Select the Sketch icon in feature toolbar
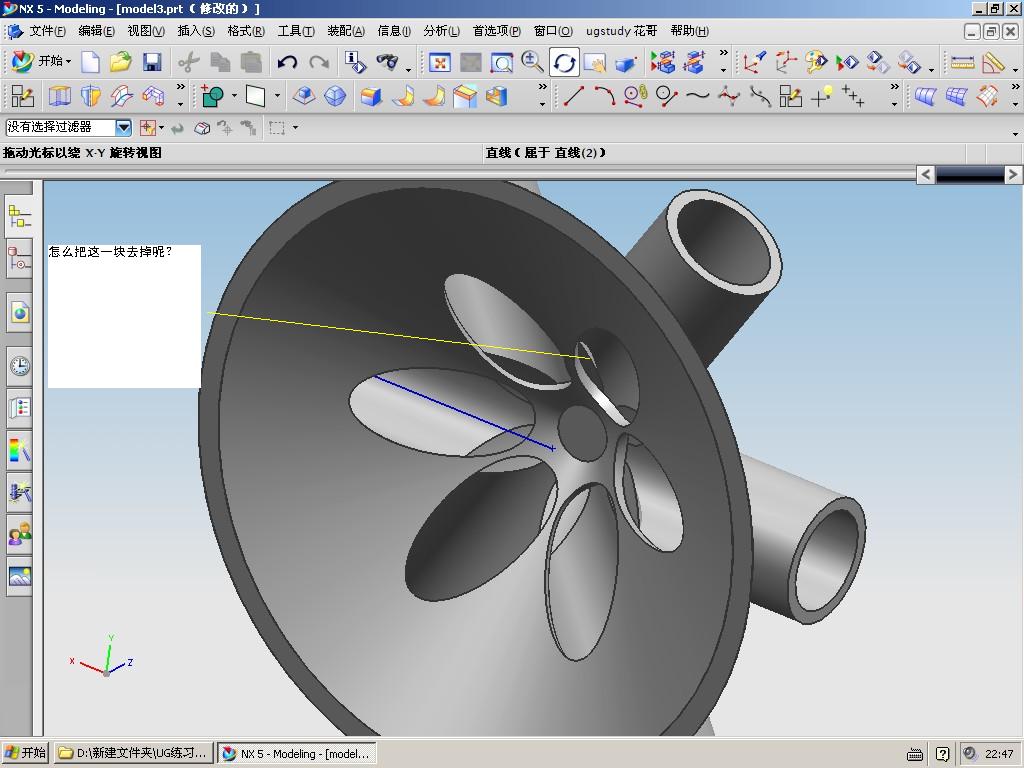 coord(22,97)
